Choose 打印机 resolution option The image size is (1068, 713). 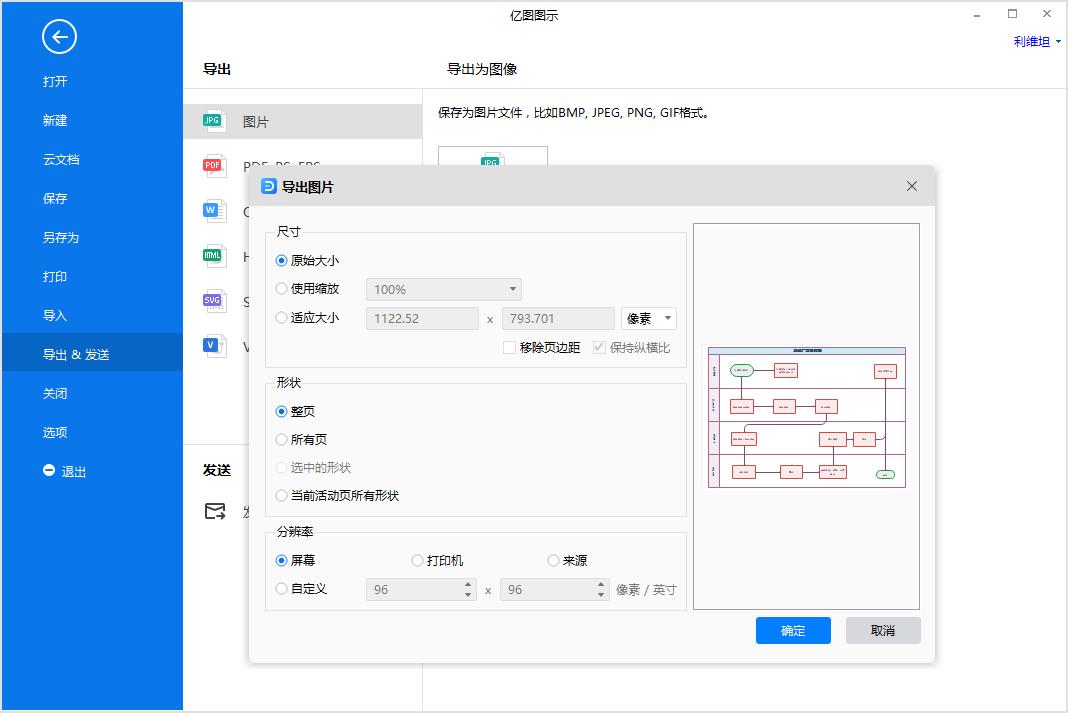416,560
